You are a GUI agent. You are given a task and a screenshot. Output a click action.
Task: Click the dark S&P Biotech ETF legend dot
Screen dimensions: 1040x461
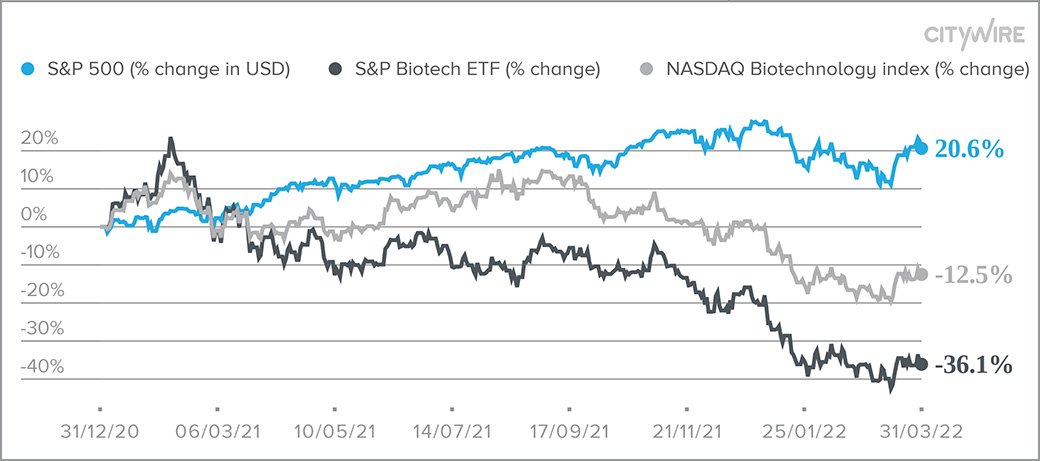334,70
